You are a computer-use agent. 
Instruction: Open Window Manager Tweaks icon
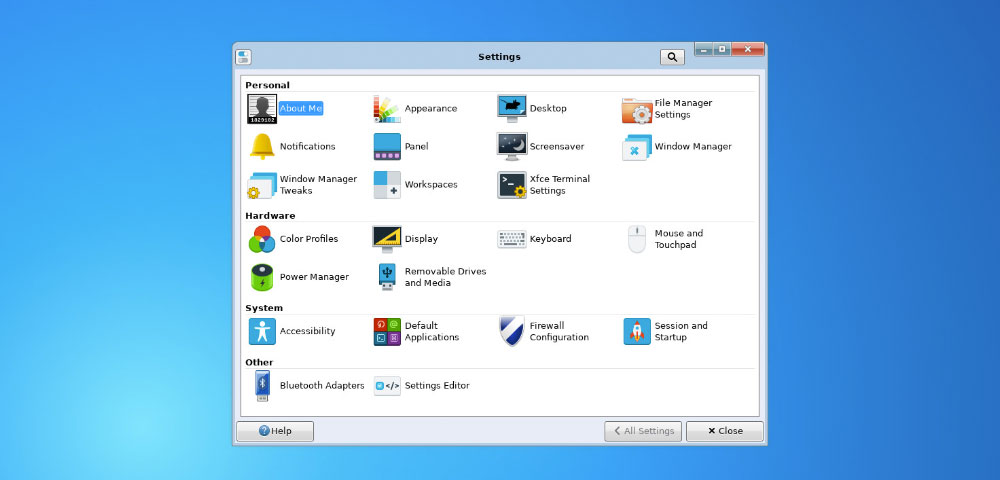tap(262, 185)
